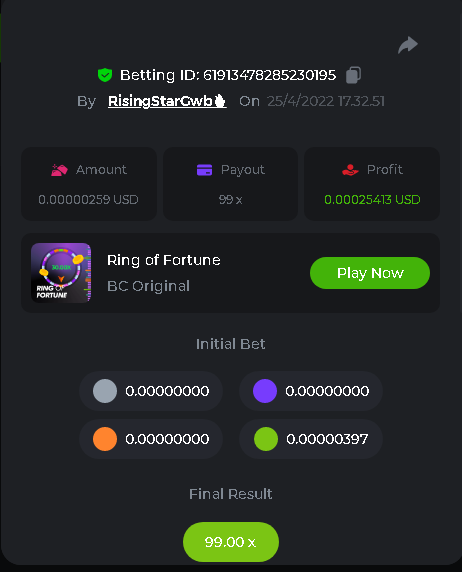Select the gray color bet circle
462x572 pixels.
pos(105,391)
